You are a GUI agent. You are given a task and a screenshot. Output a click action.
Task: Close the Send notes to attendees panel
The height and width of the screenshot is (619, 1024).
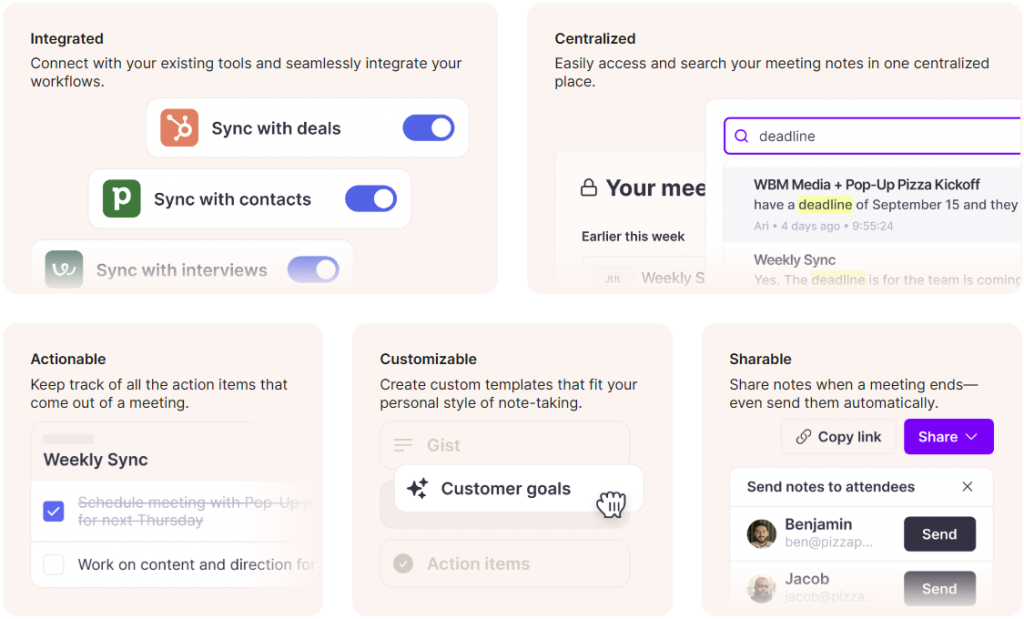[967, 487]
